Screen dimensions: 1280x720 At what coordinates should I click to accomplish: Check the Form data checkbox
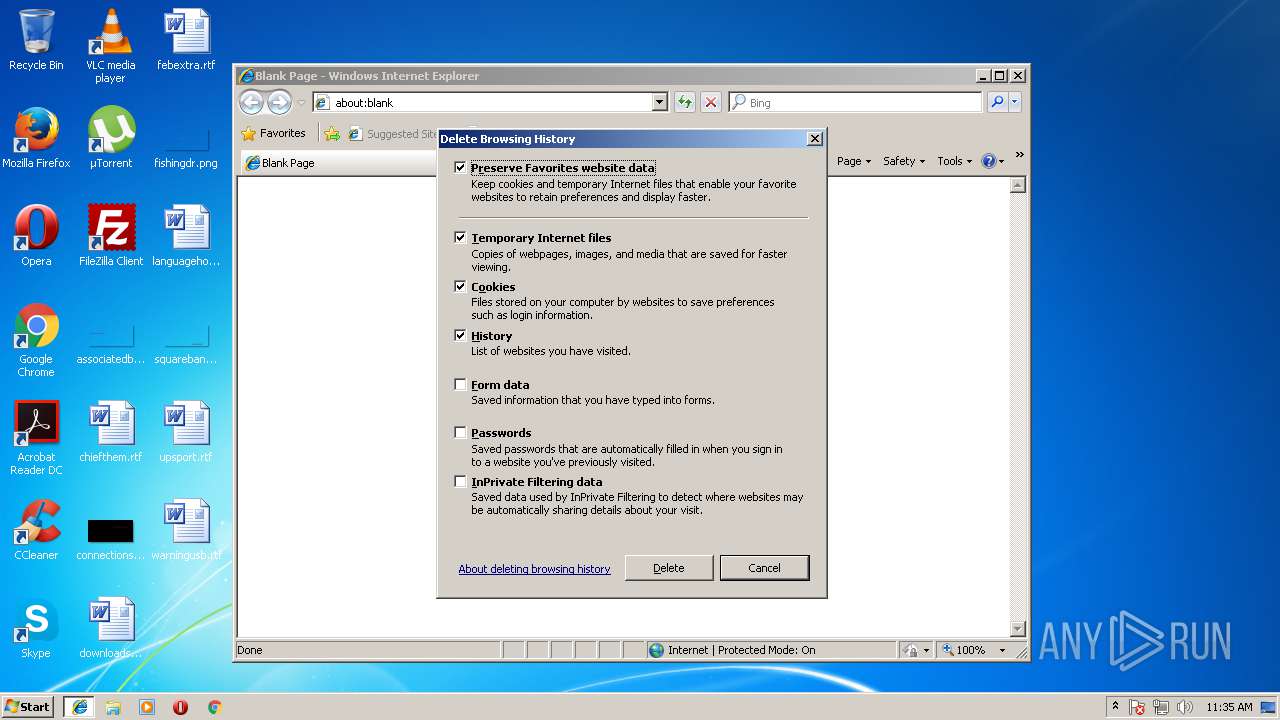pos(460,384)
